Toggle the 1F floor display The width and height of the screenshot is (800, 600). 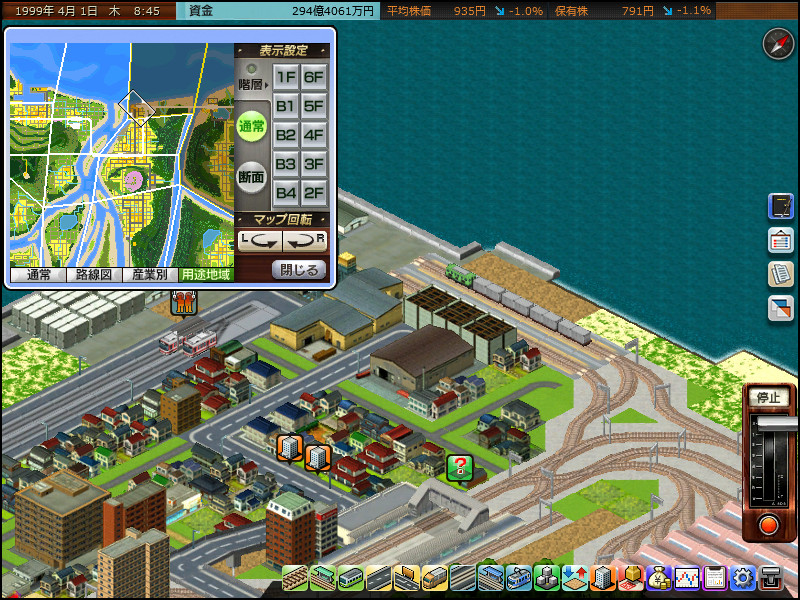pos(286,77)
